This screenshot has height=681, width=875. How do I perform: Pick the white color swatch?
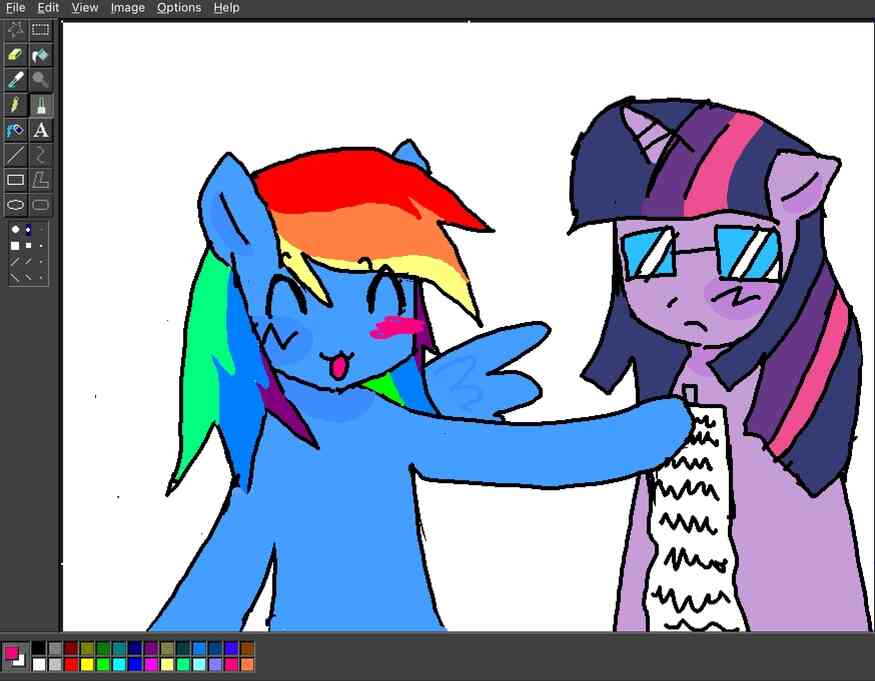pyautogui.click(x=39, y=664)
